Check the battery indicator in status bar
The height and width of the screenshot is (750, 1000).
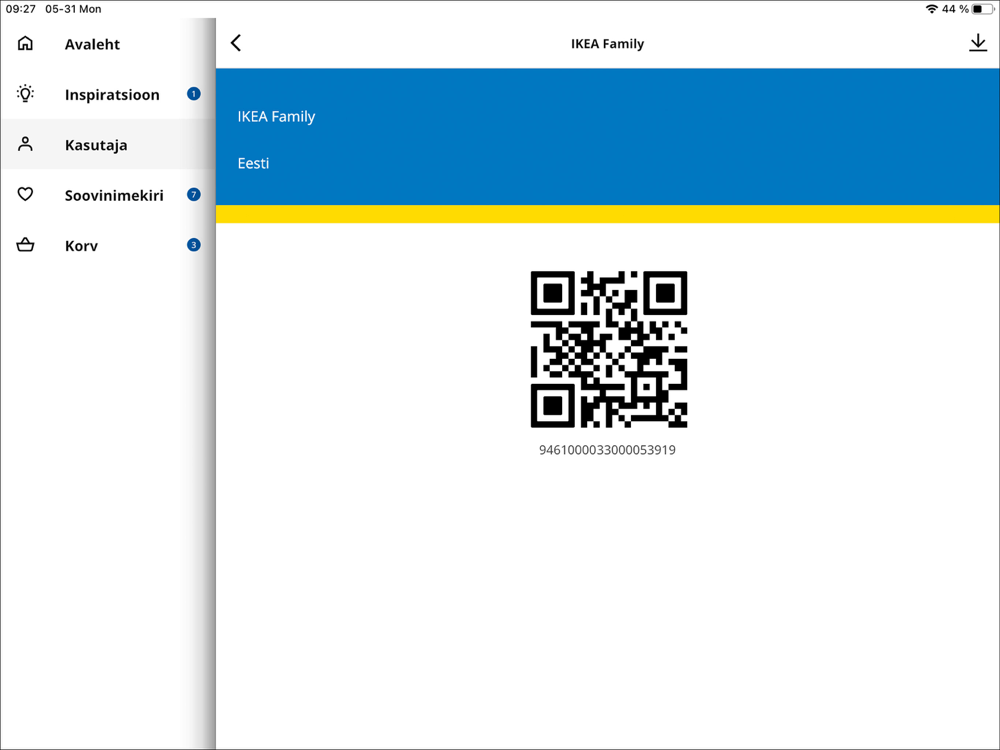click(982, 9)
